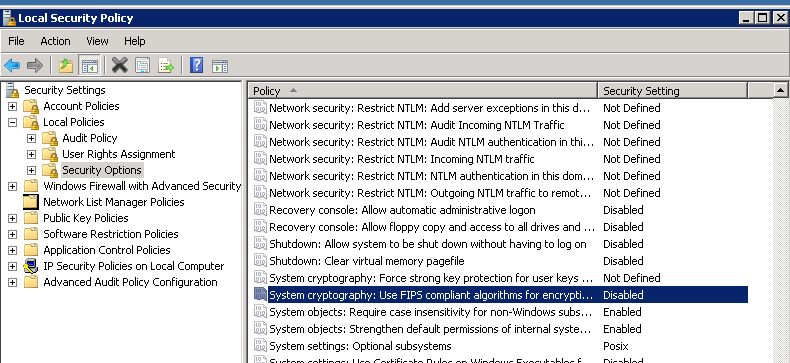The image size is (790, 363).
Task: Click the Back arrow toolbar icon
Action: 12,66
